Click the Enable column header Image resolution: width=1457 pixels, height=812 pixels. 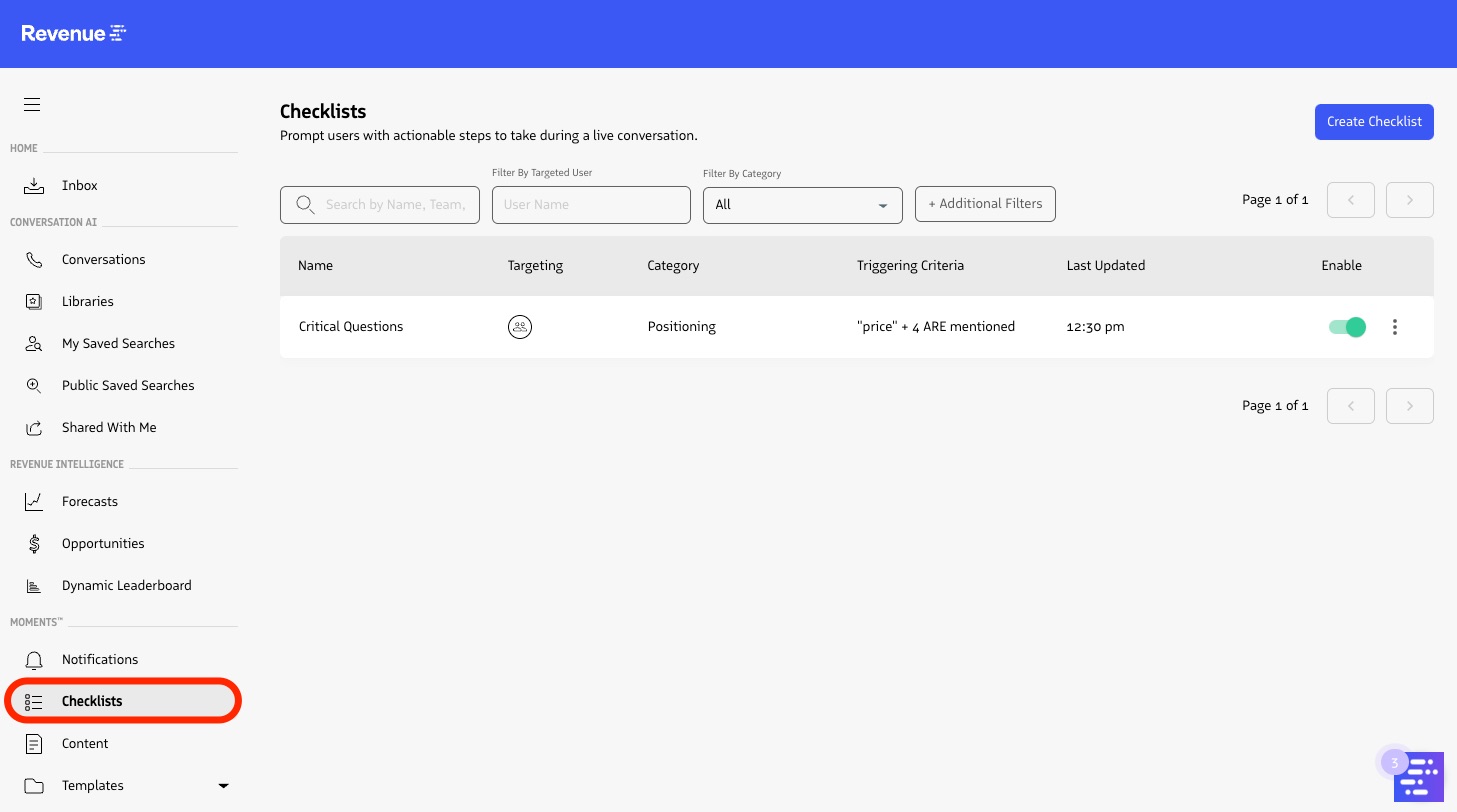[1341, 265]
